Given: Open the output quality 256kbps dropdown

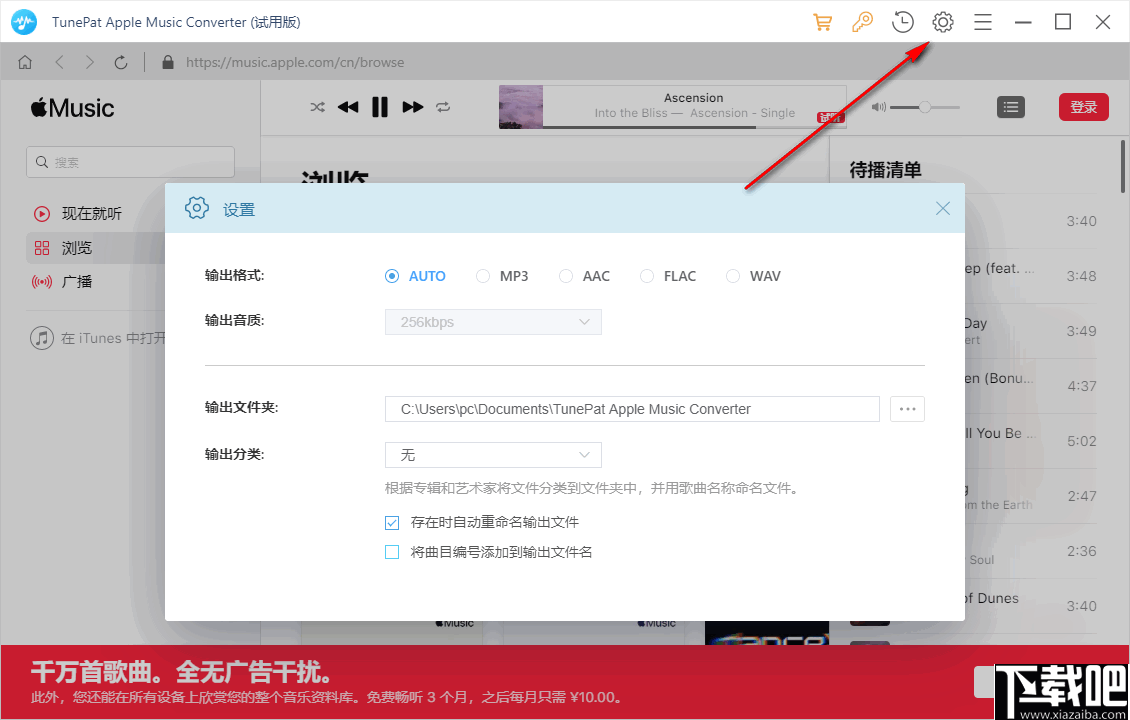Looking at the screenshot, I should (x=492, y=321).
